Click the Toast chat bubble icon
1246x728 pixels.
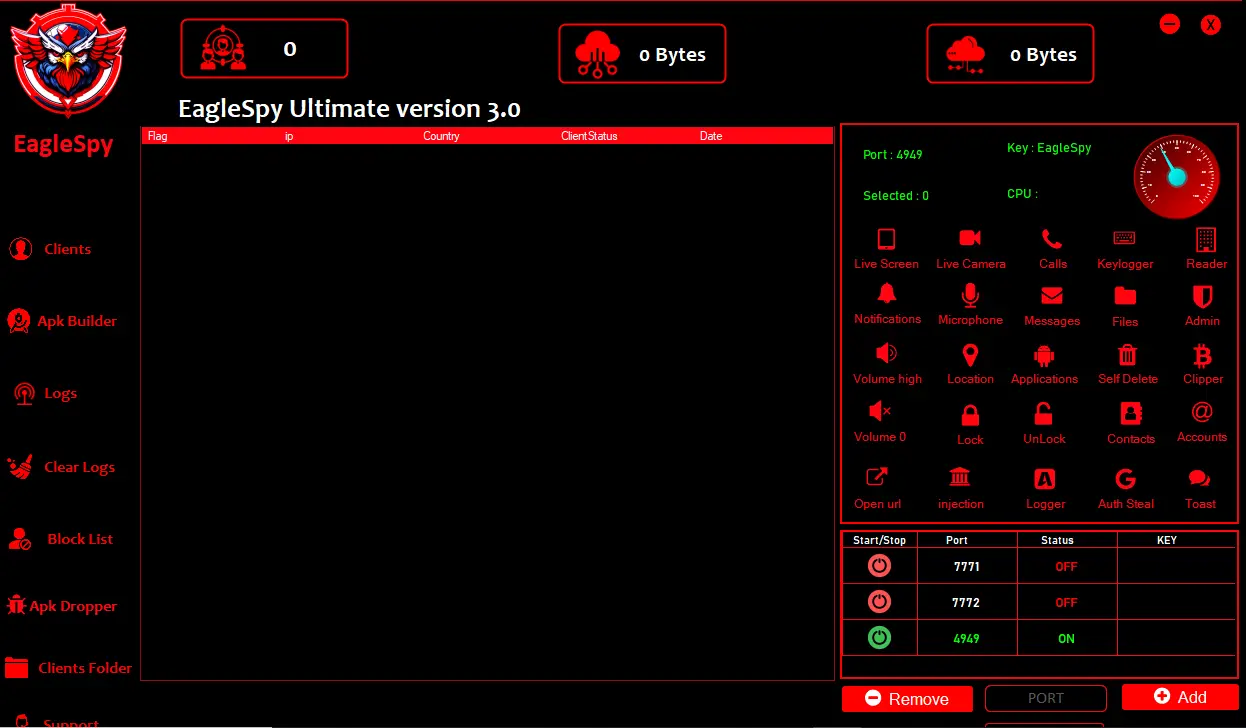click(x=1199, y=479)
